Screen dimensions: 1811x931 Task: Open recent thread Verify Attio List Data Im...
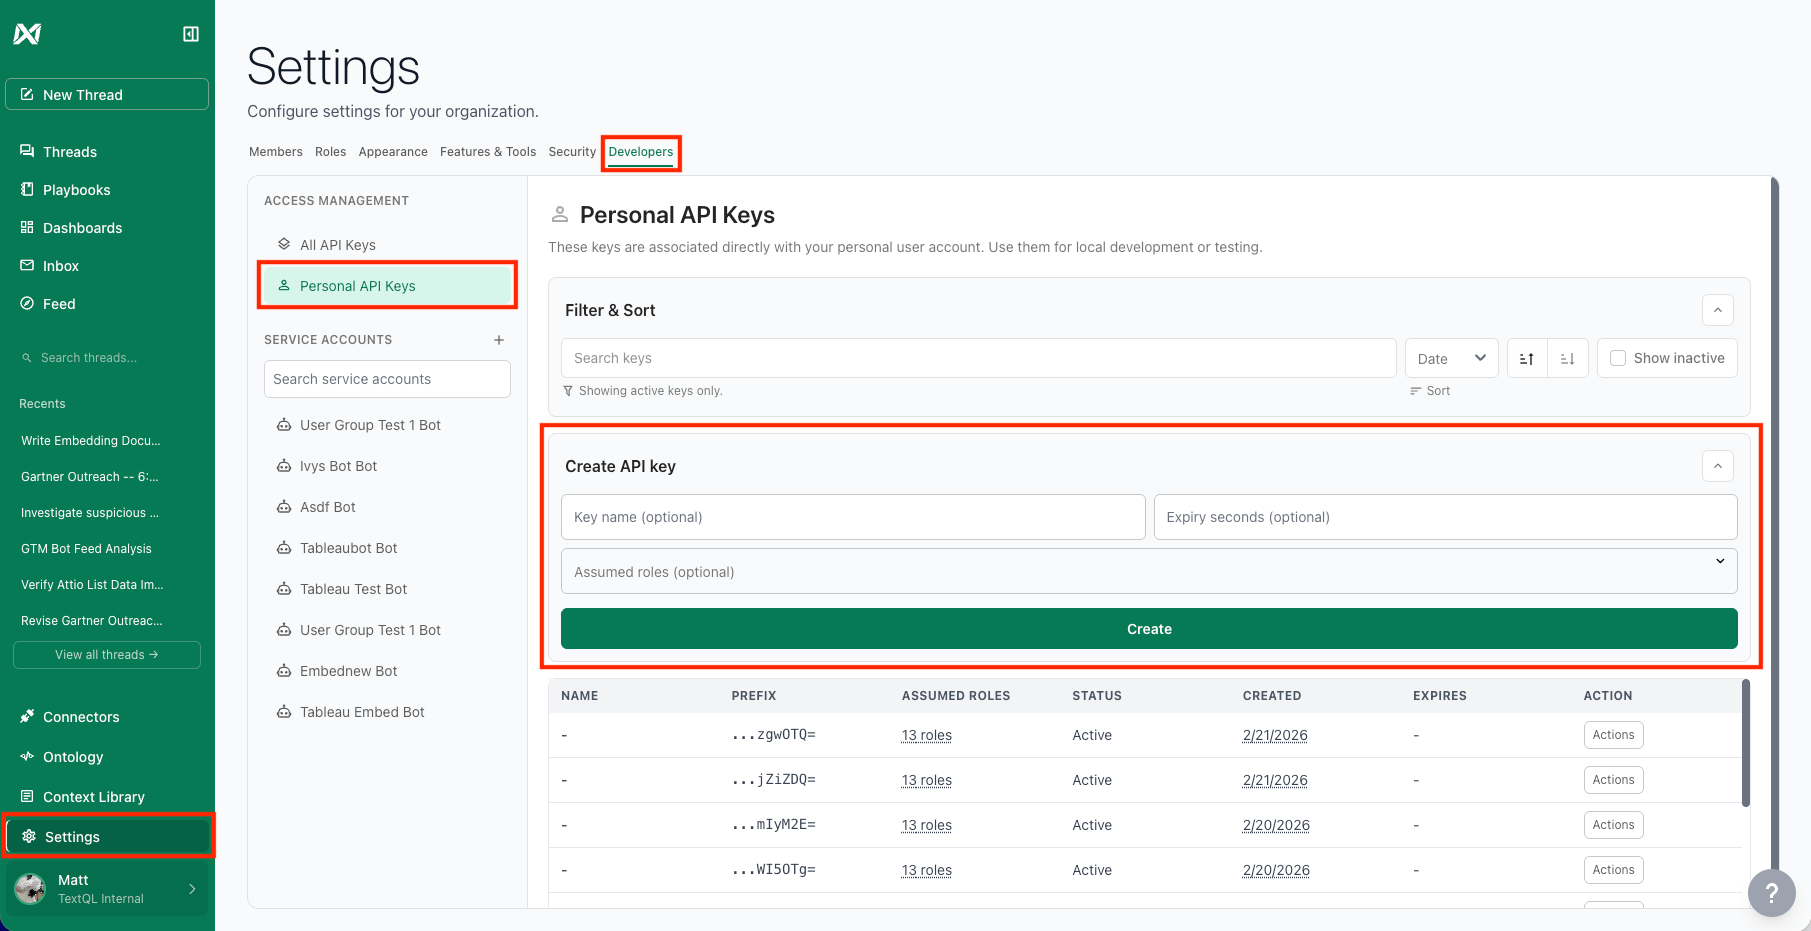(x=92, y=585)
